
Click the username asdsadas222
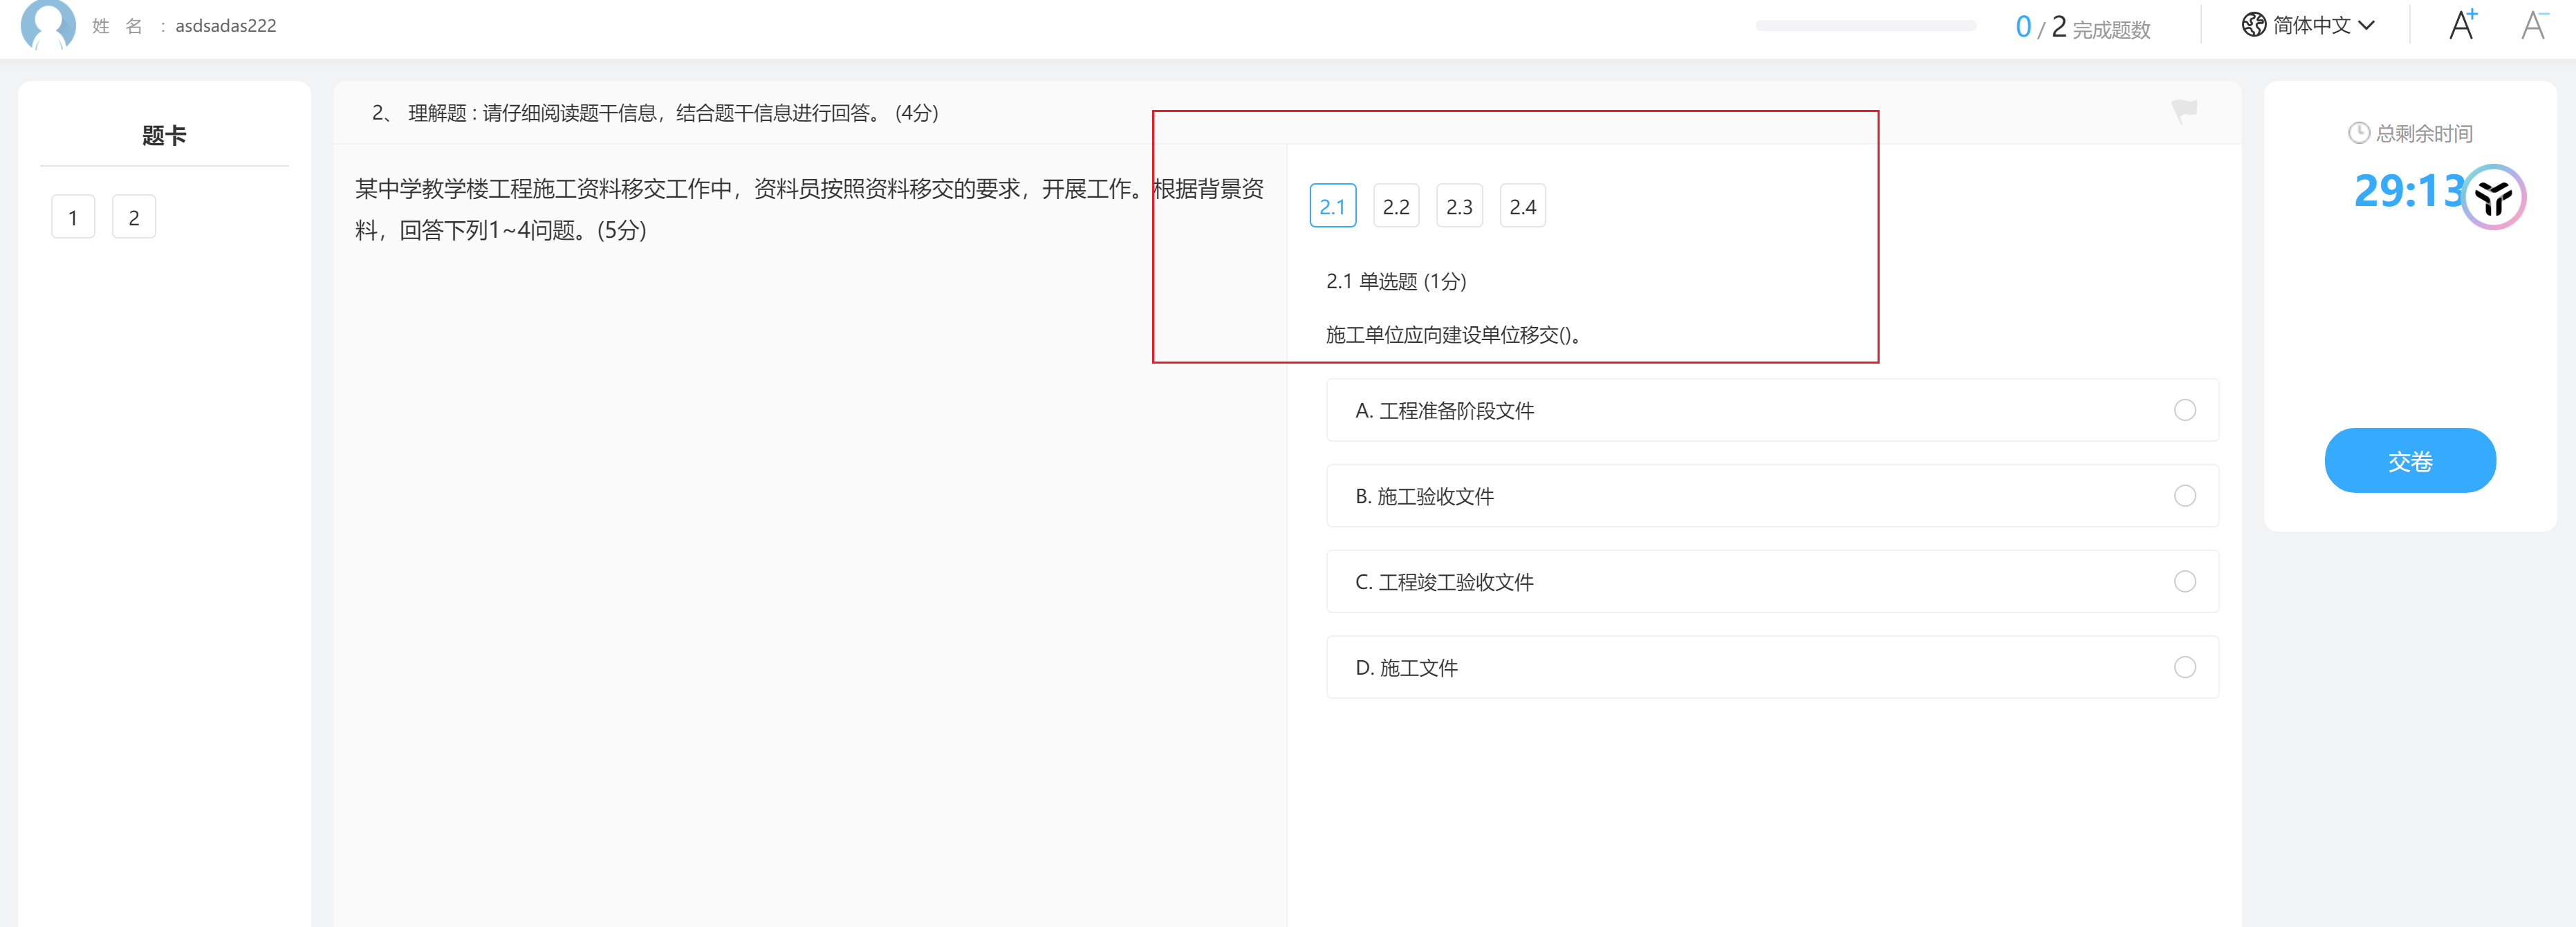(x=226, y=26)
